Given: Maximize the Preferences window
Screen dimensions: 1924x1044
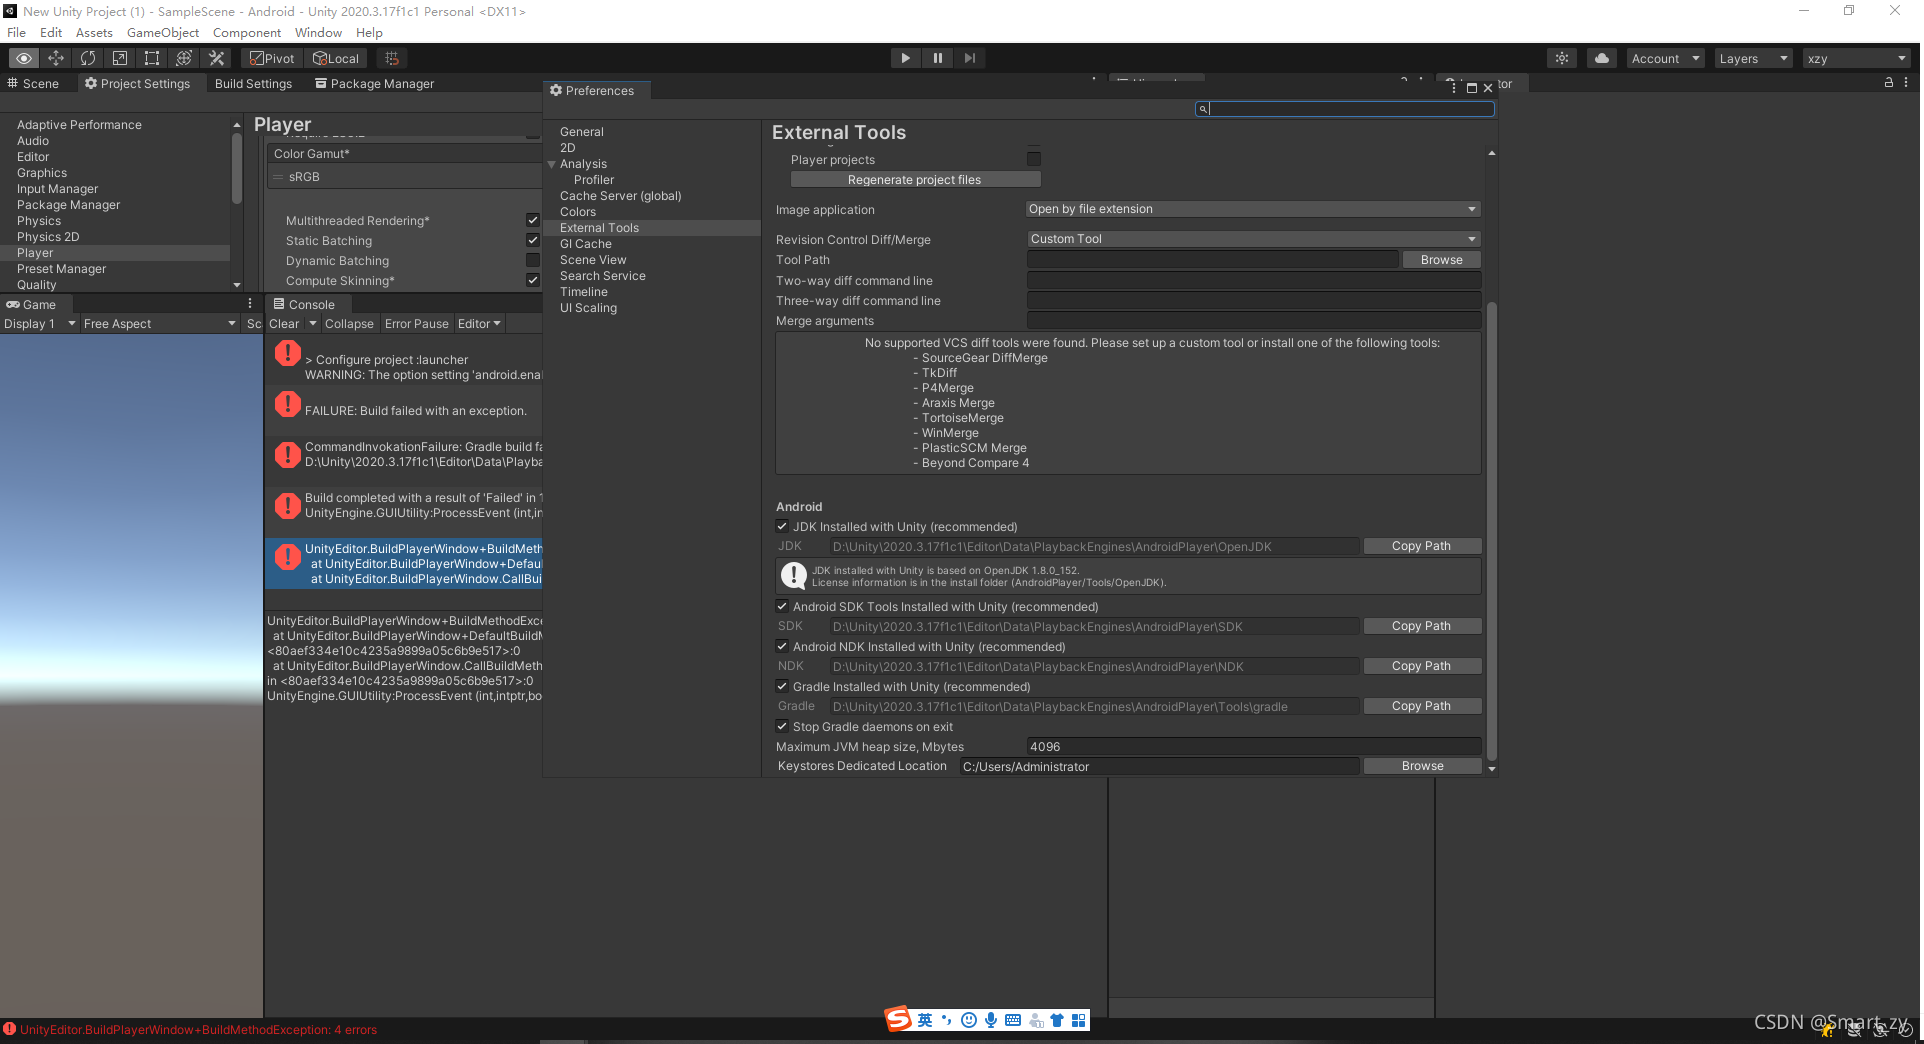Looking at the screenshot, I should point(1472,88).
